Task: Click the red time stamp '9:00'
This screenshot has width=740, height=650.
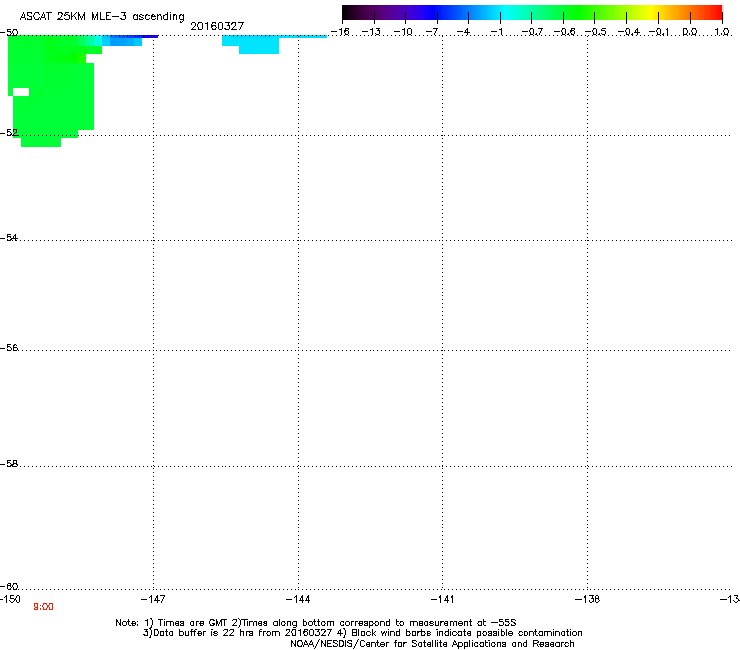Action: (x=43, y=607)
